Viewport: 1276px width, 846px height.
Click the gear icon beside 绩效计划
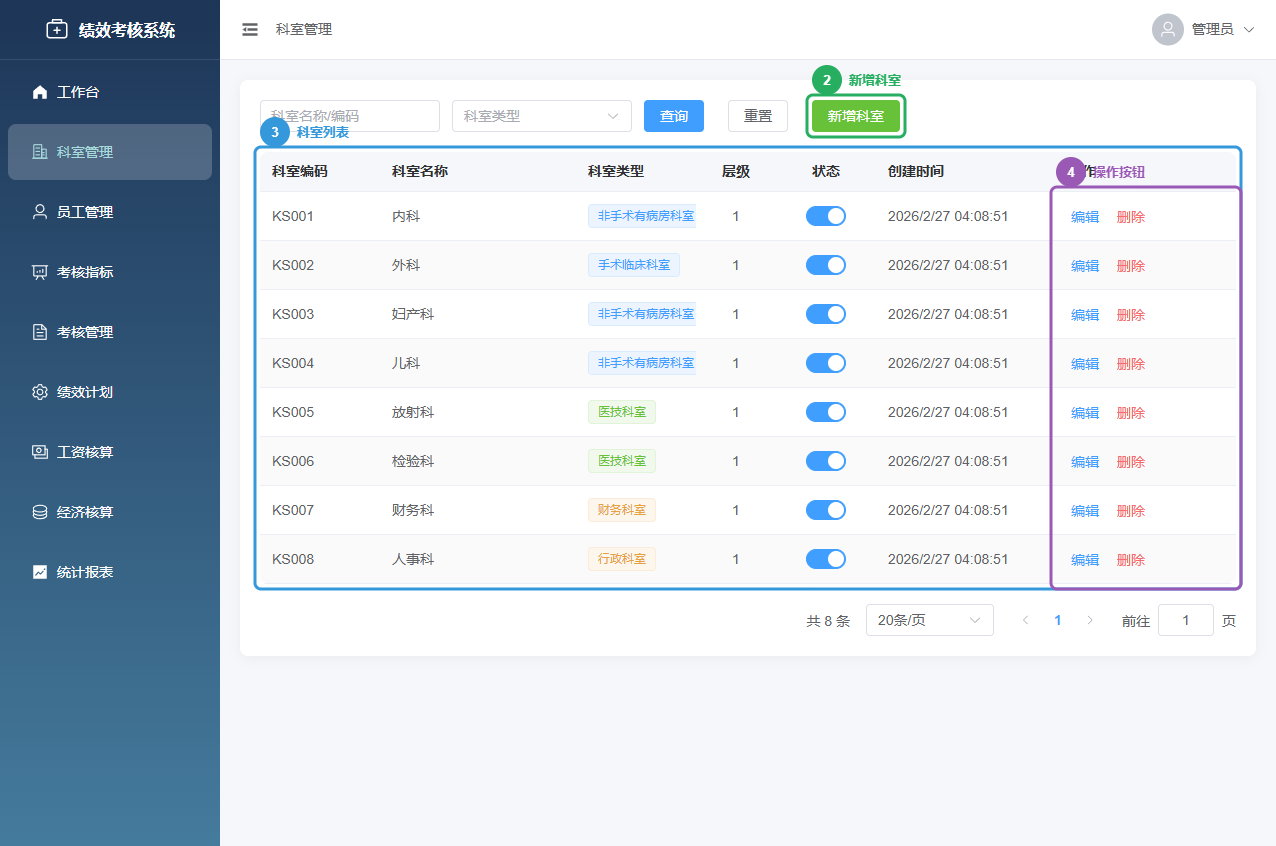(40, 392)
